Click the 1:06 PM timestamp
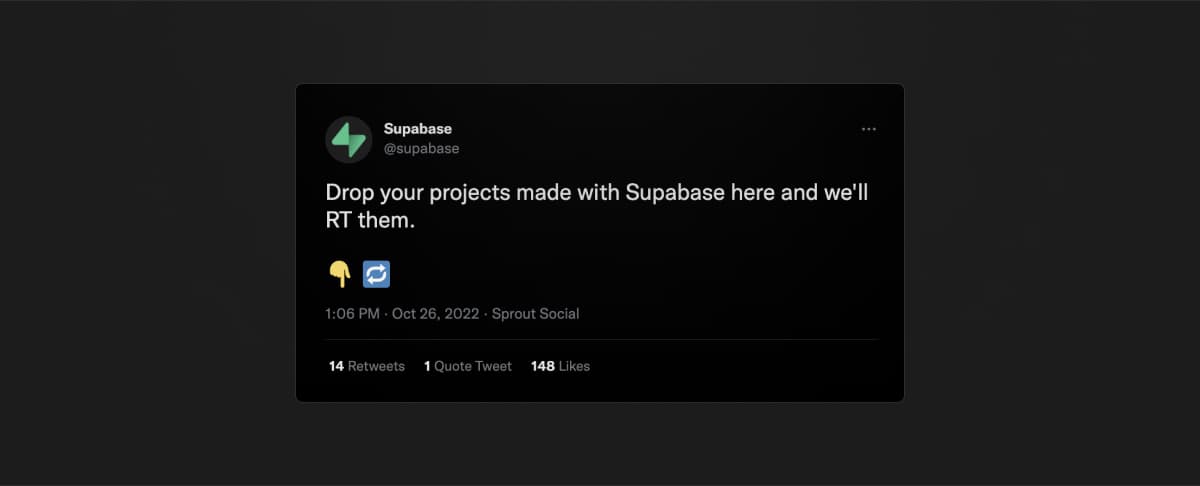Image resolution: width=1200 pixels, height=486 pixels. coord(352,314)
